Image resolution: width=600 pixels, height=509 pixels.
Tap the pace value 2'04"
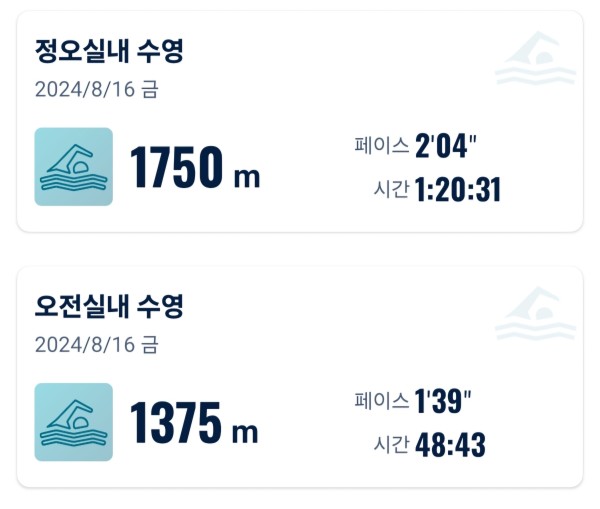click(x=446, y=146)
